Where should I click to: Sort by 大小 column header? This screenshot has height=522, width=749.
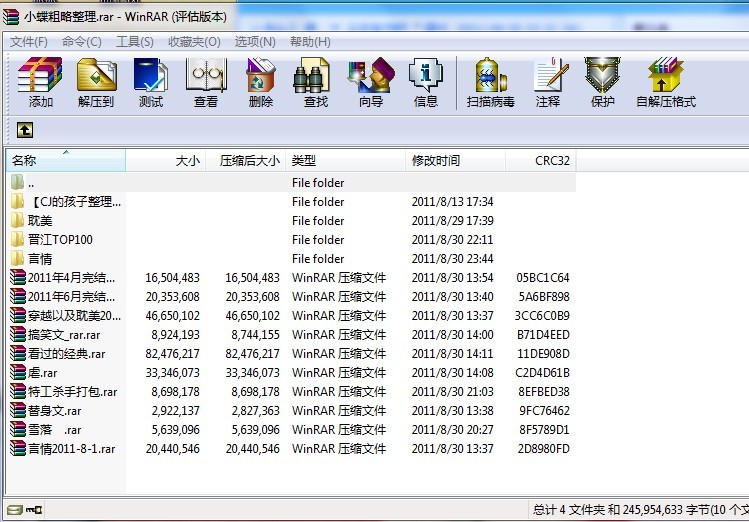166,160
